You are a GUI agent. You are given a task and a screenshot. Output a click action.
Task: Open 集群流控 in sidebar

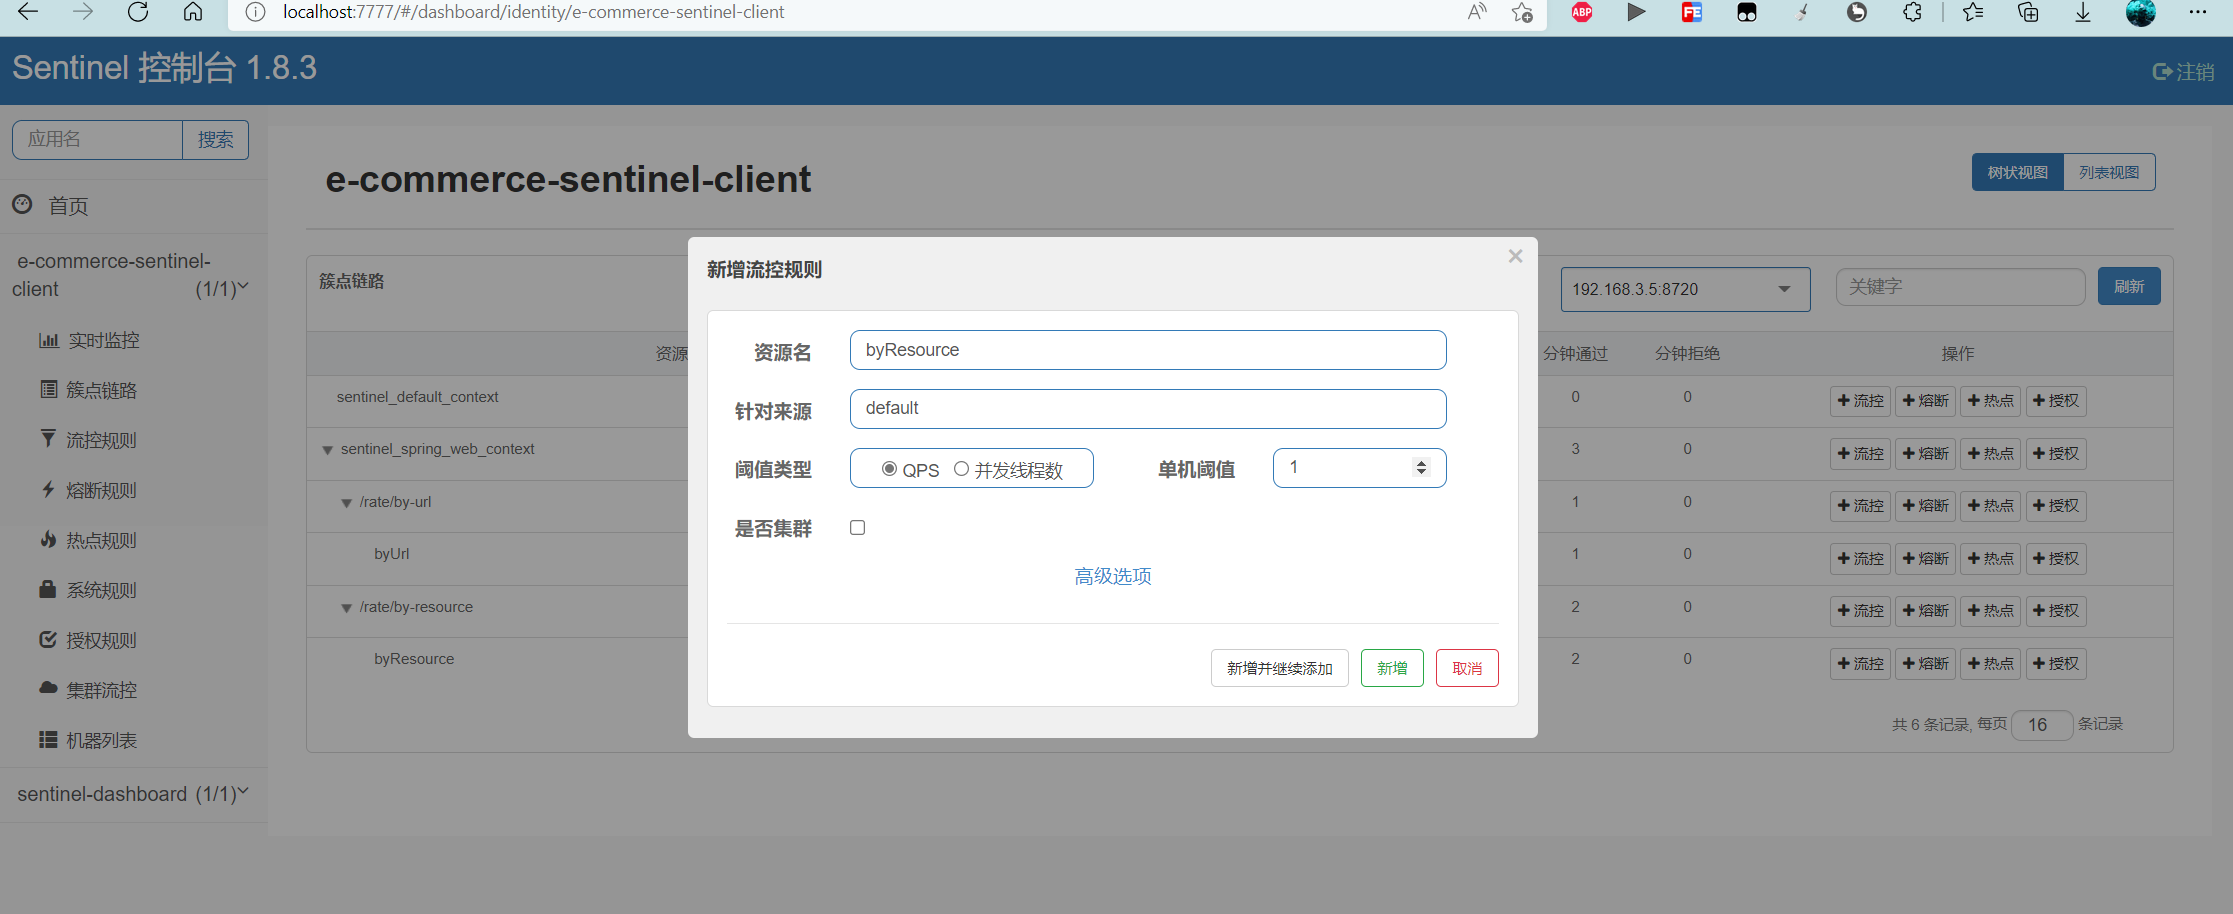tap(101, 691)
